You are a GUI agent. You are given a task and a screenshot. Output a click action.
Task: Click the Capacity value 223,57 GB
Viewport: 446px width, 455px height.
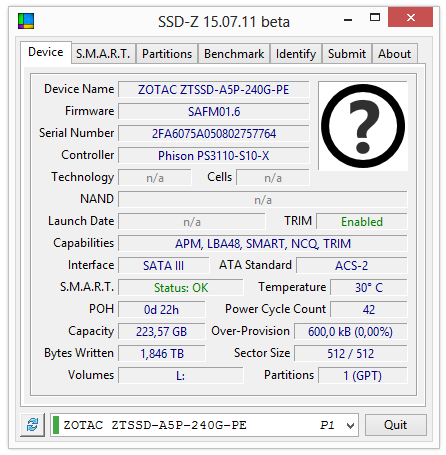[x=162, y=332]
